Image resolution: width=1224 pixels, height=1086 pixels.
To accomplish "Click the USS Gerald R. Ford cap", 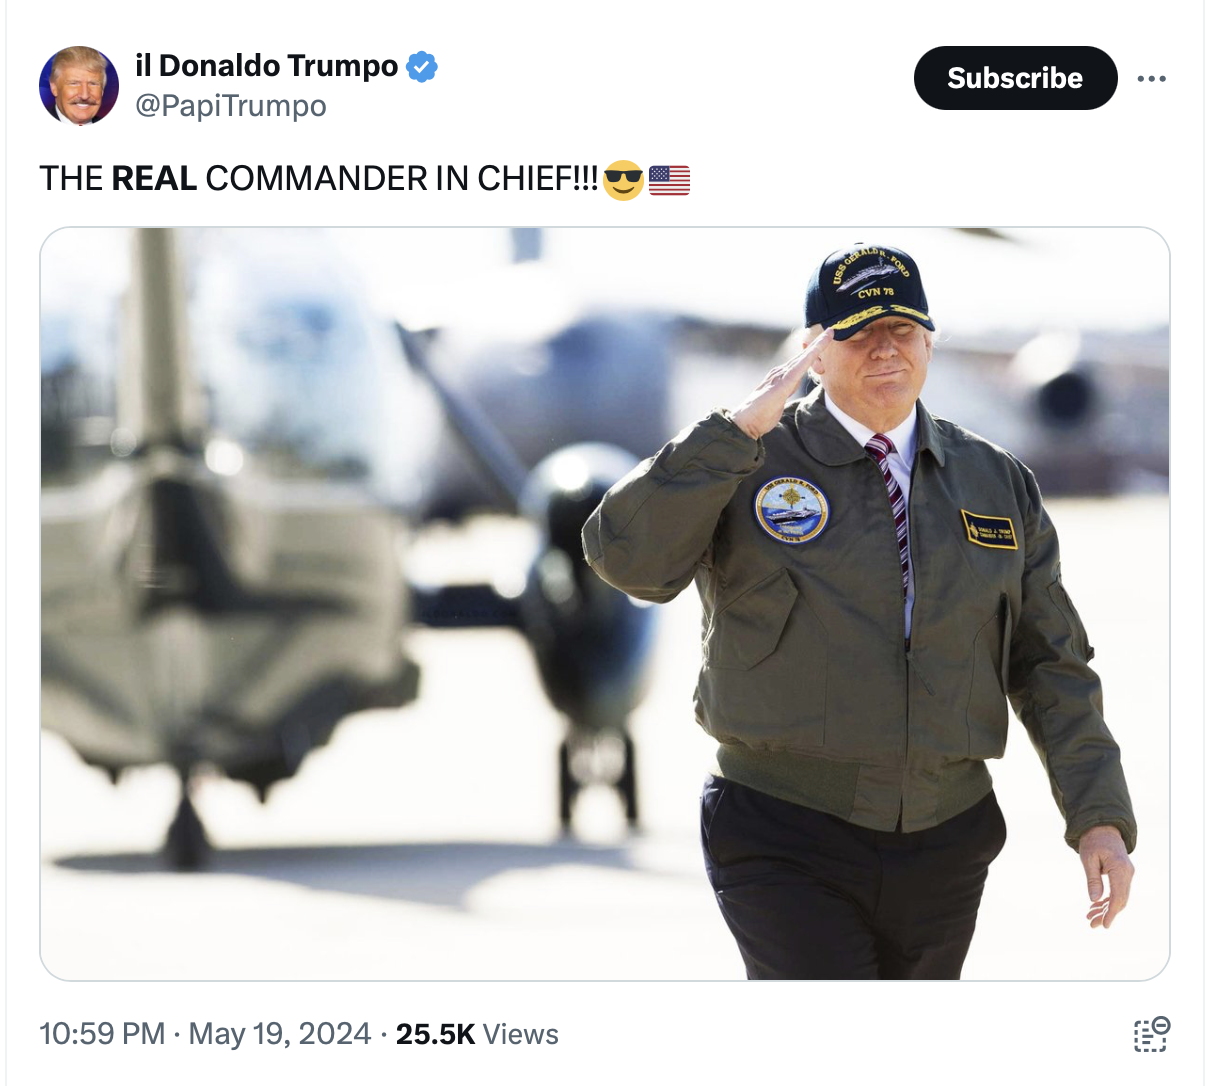I will pyautogui.click(x=868, y=288).
